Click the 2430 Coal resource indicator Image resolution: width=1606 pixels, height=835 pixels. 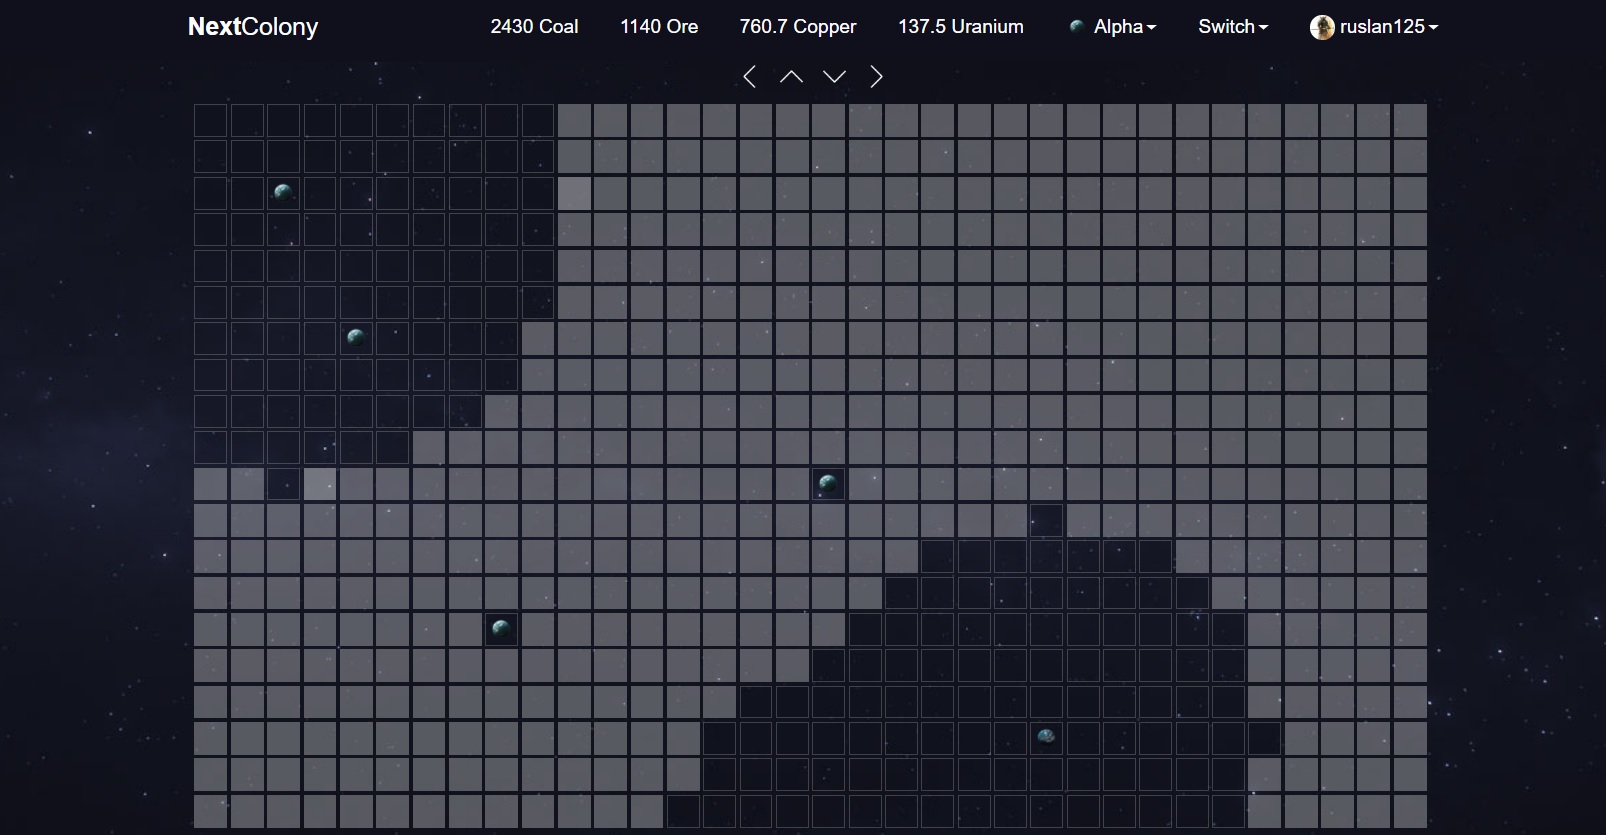[534, 27]
